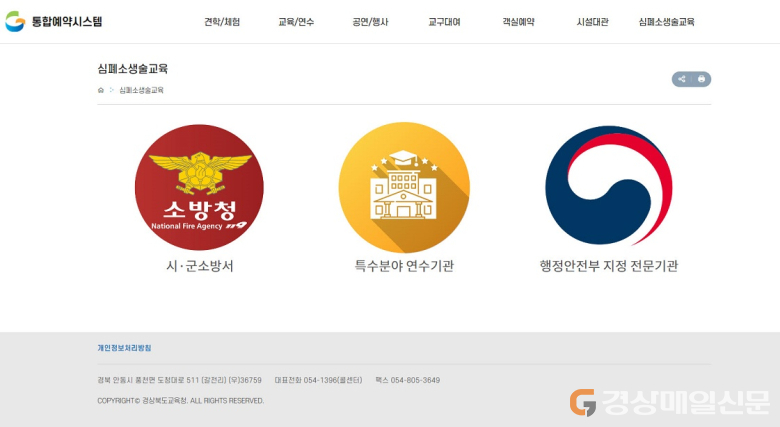Click the 행정안전부 지정 전문기관 label
This screenshot has height=427, width=780.
click(x=609, y=266)
